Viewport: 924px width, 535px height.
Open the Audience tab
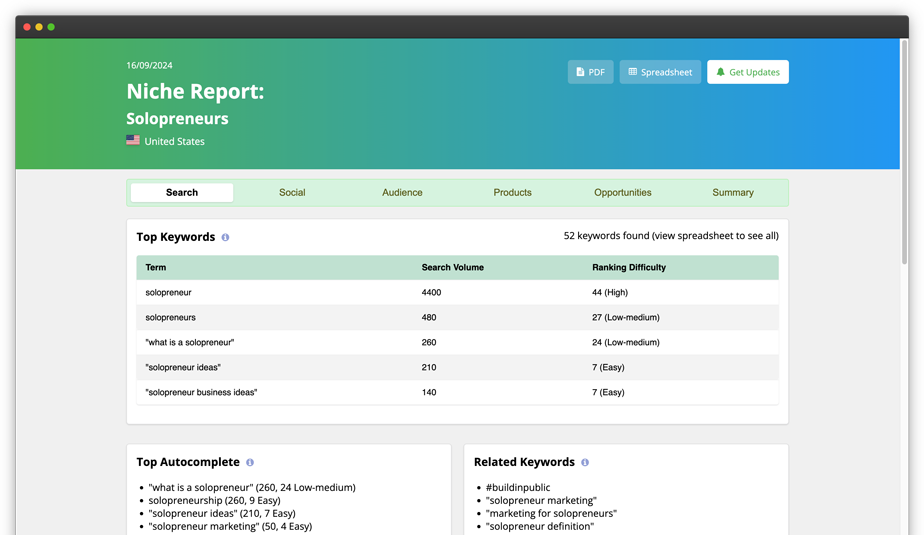(402, 193)
